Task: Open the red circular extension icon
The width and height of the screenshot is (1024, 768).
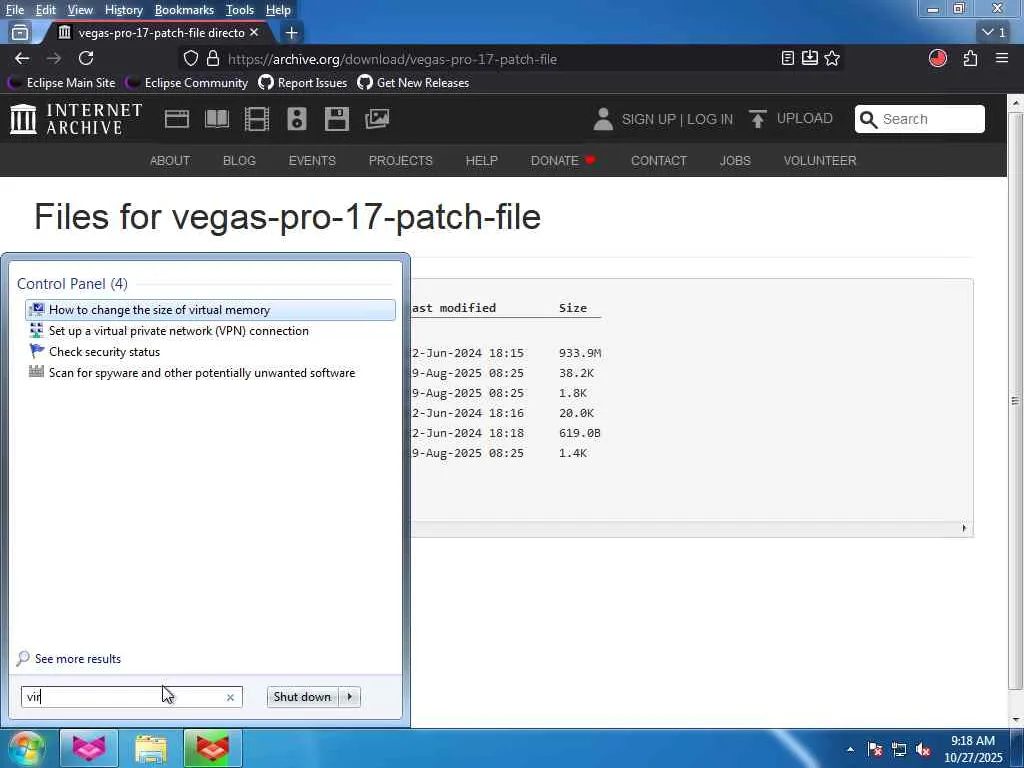Action: pos(938,58)
